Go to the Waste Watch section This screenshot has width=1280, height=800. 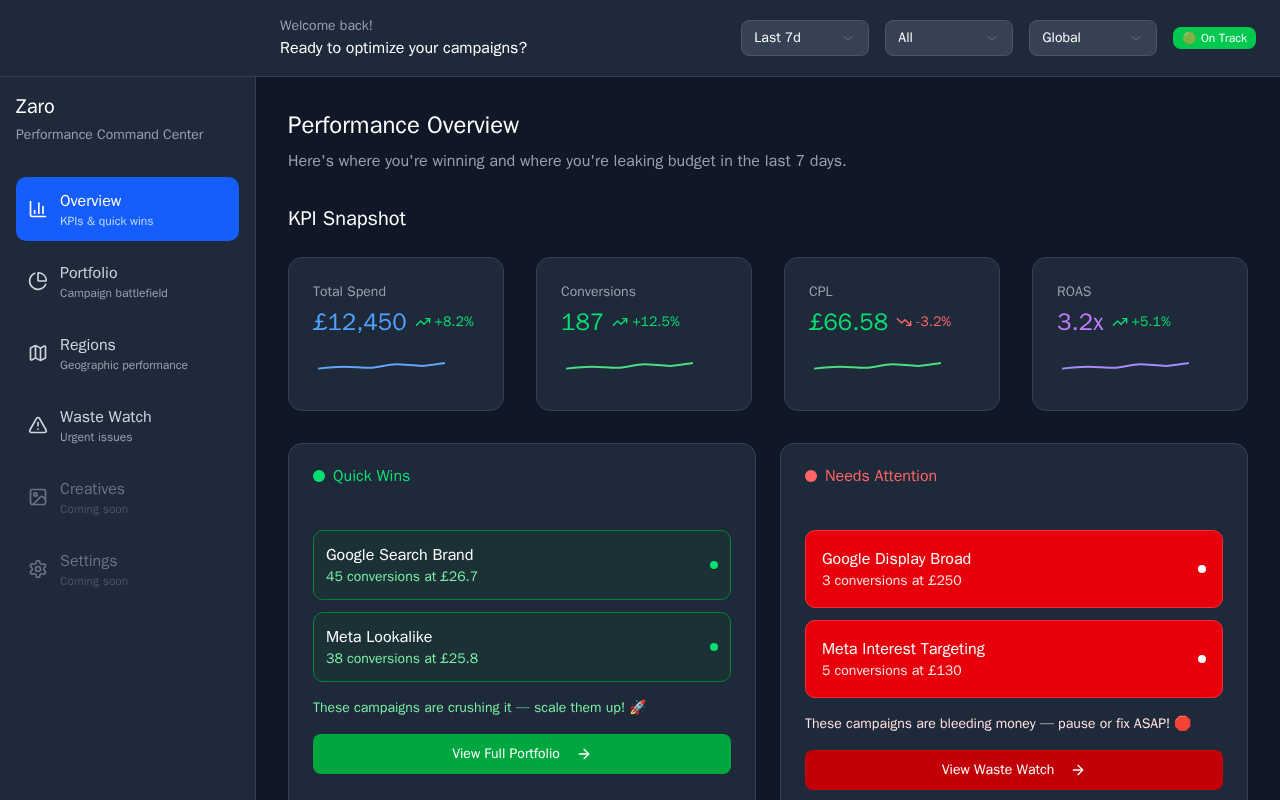(x=127, y=425)
